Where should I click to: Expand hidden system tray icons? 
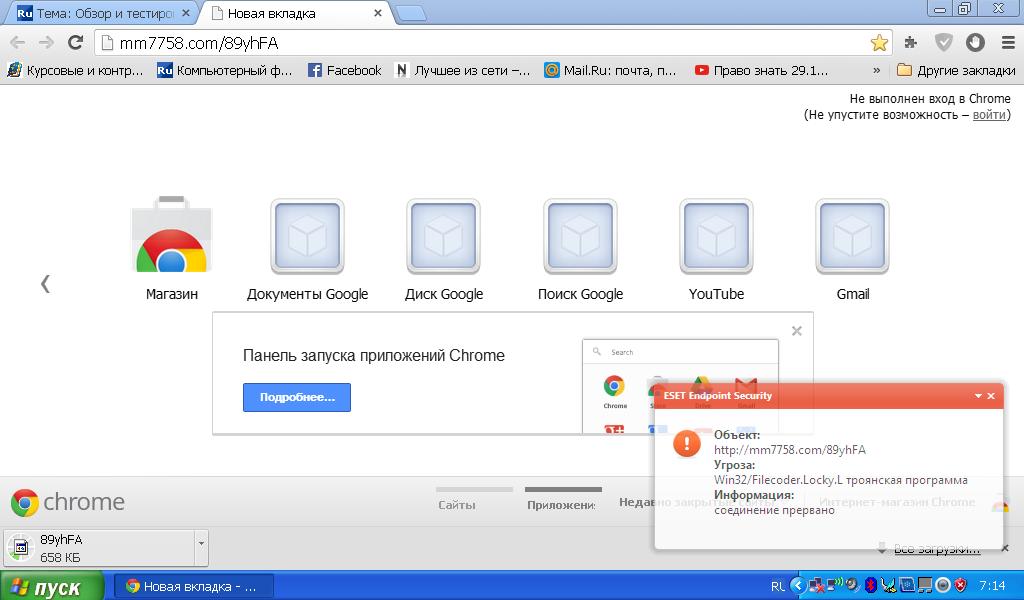pos(798,585)
